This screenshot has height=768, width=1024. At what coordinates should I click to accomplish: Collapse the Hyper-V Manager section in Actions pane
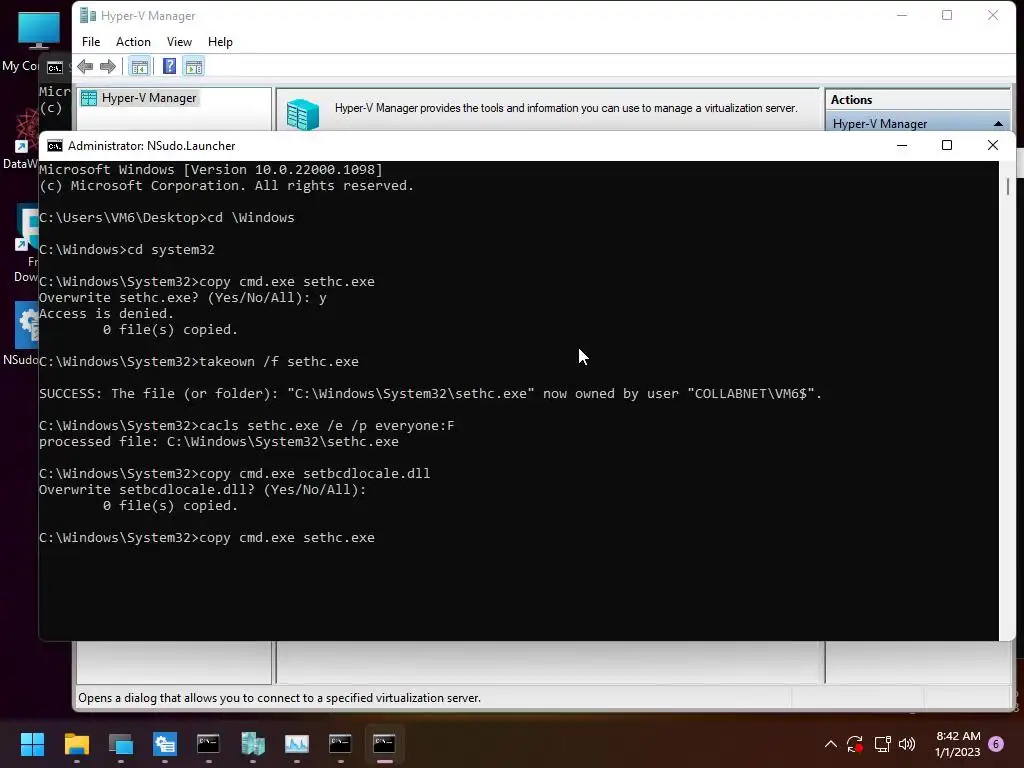coord(998,123)
